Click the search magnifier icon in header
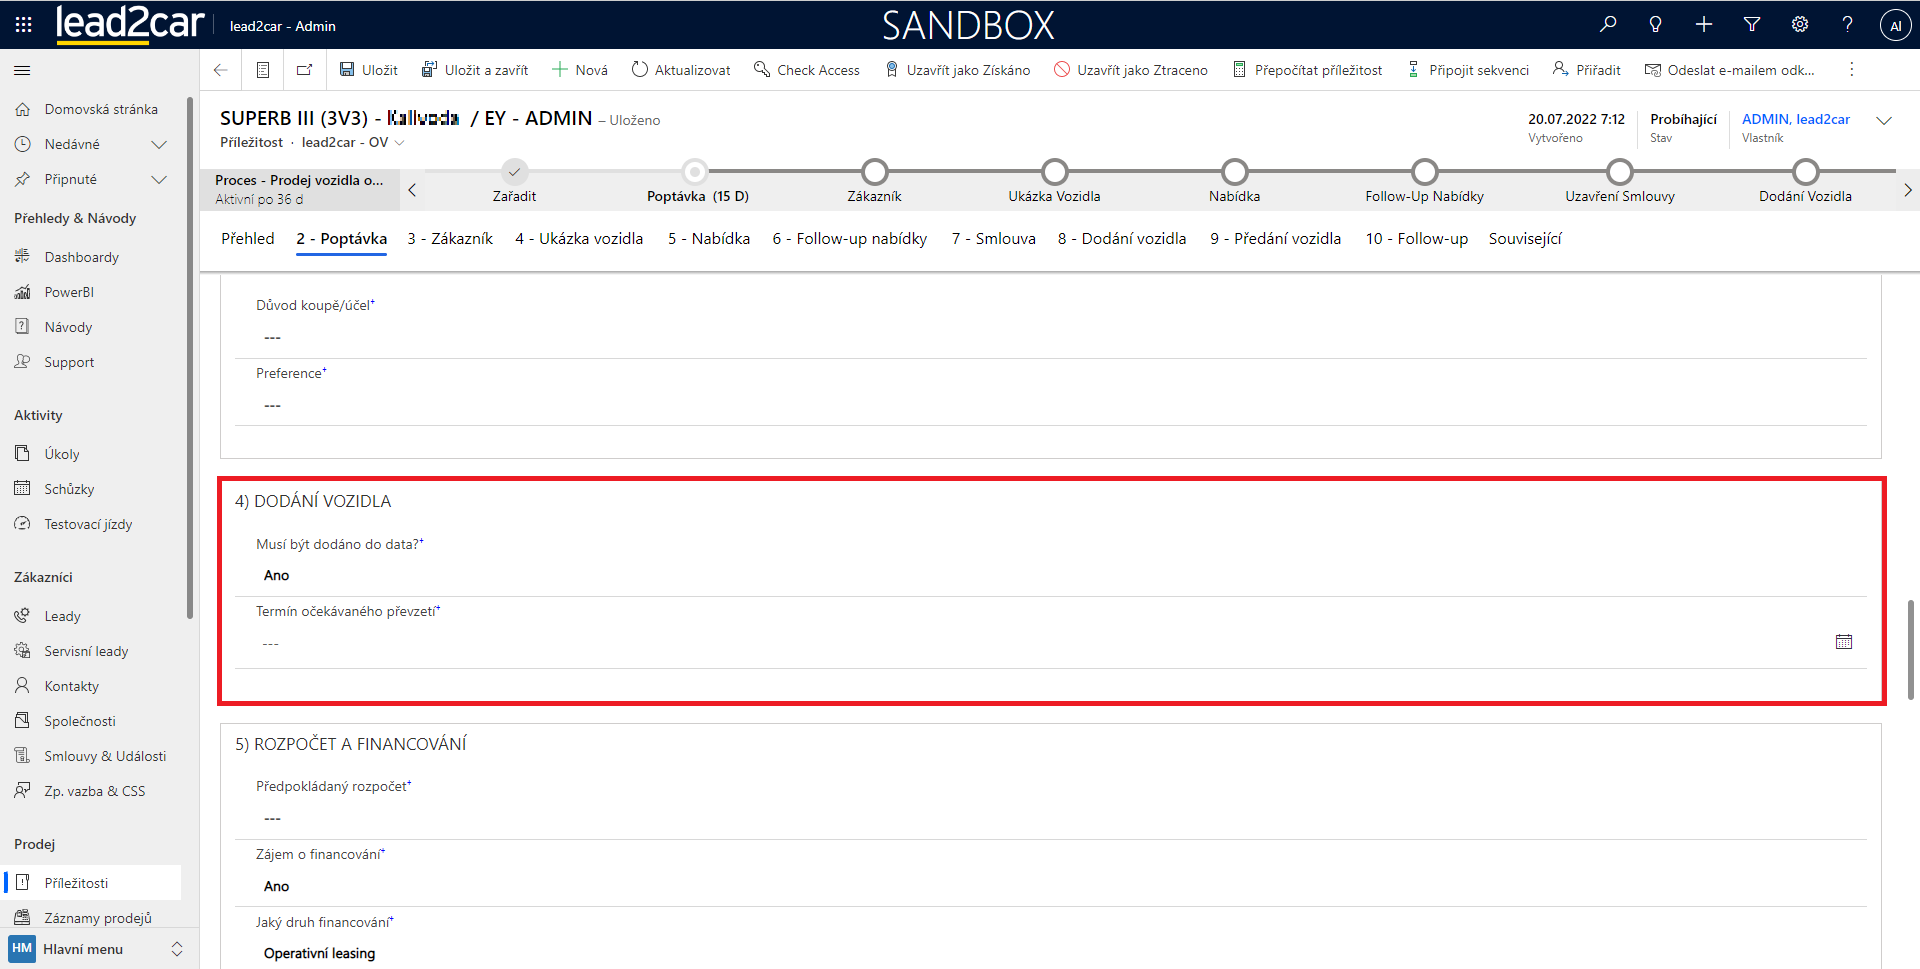This screenshot has width=1920, height=969. 1608,25
